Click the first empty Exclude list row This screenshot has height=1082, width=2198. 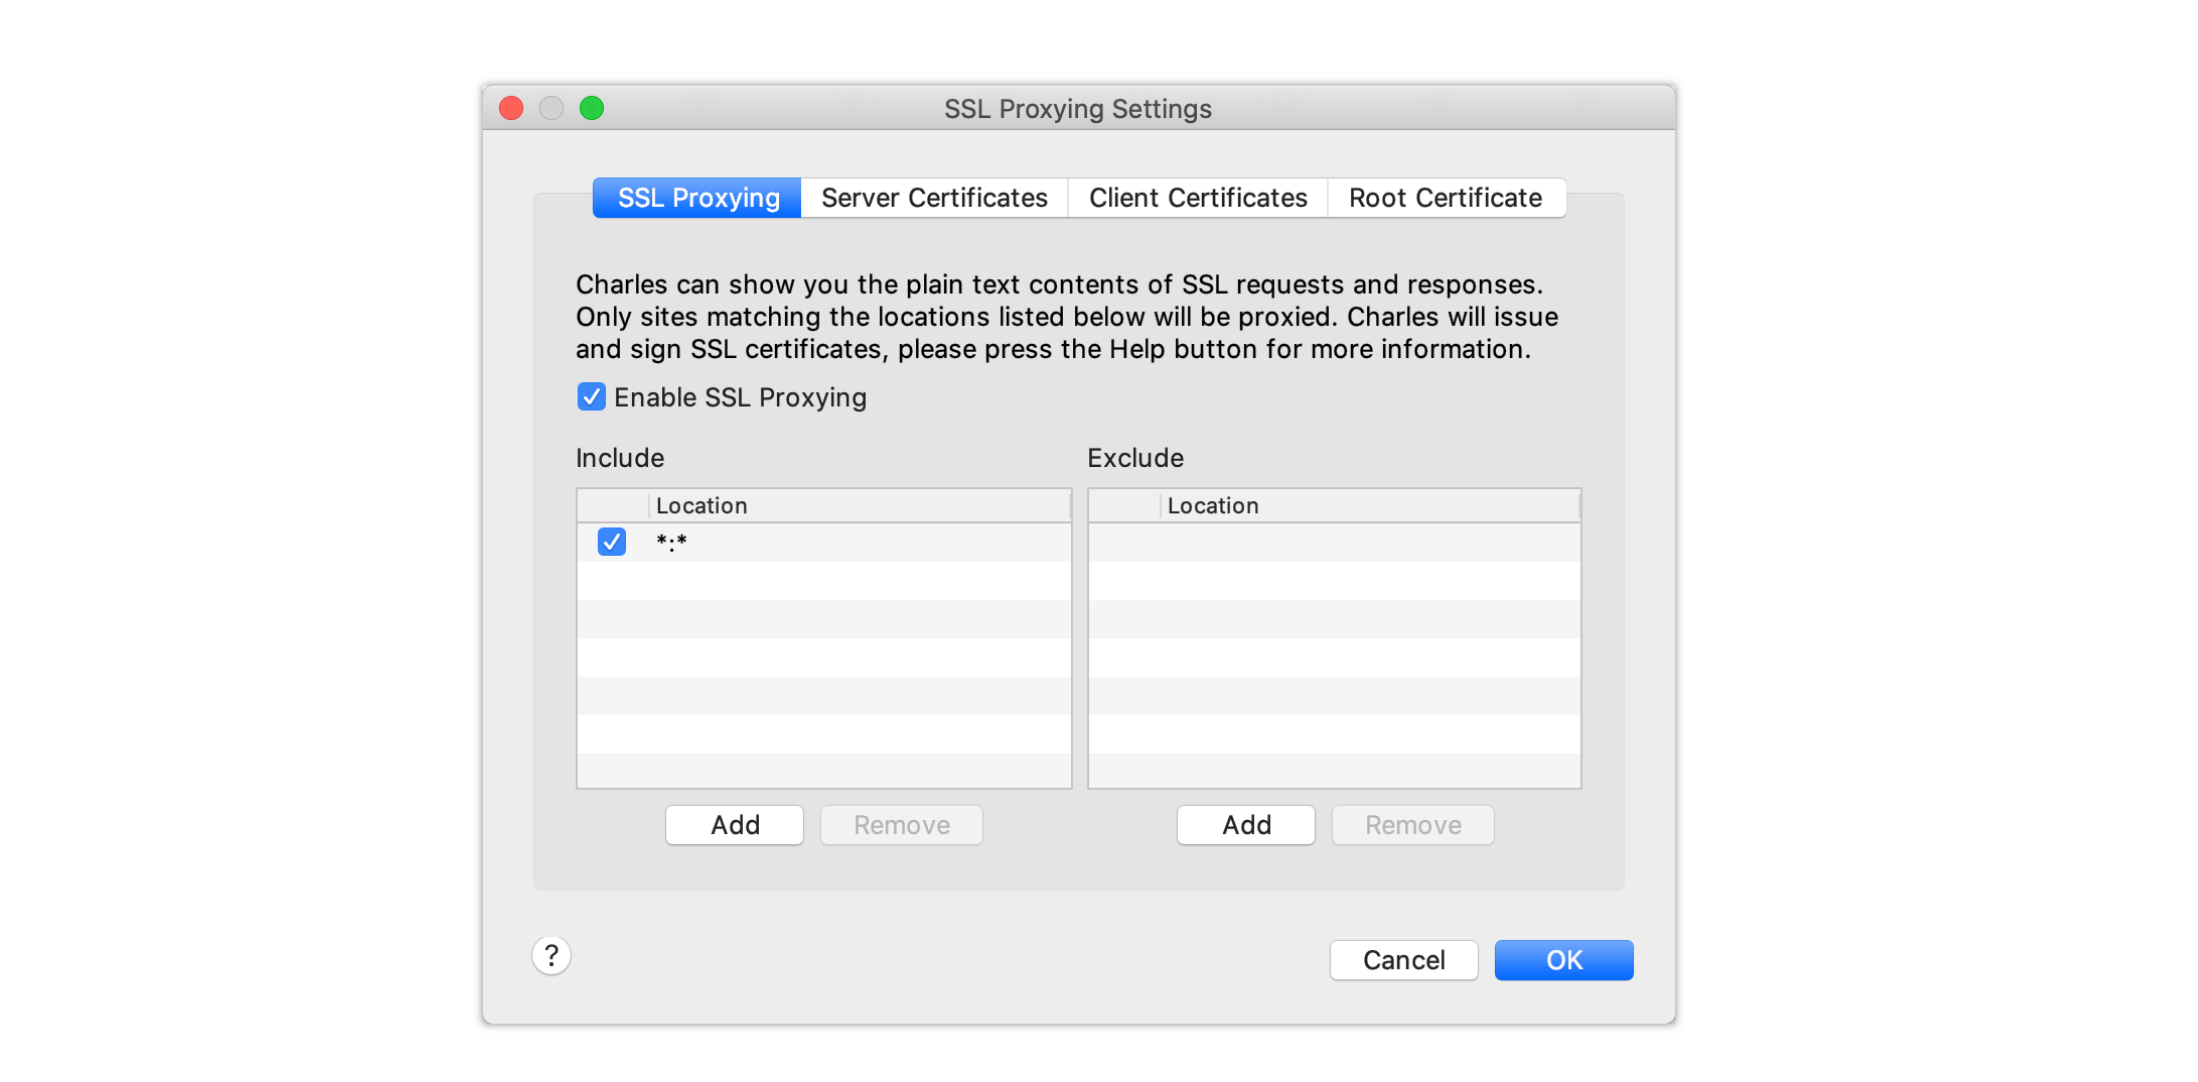pyautogui.click(x=1334, y=542)
